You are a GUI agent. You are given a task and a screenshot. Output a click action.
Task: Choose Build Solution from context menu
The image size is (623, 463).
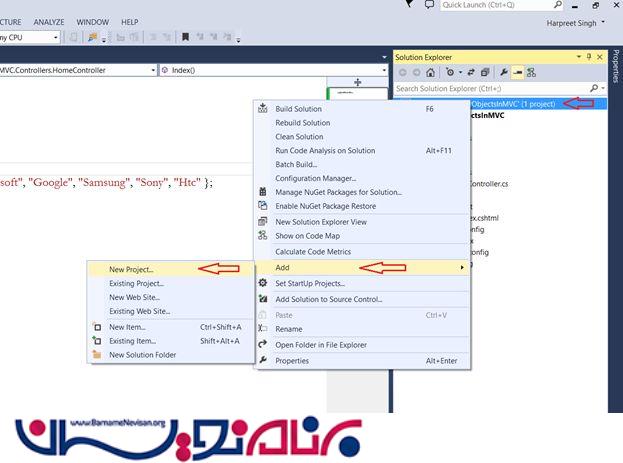(x=362, y=109)
